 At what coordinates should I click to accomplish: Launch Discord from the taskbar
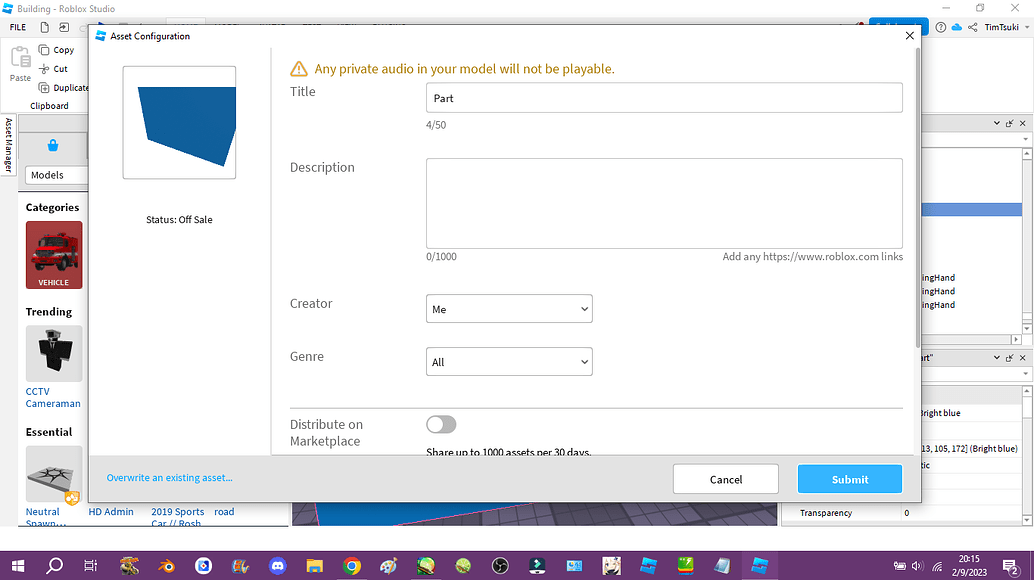point(278,565)
